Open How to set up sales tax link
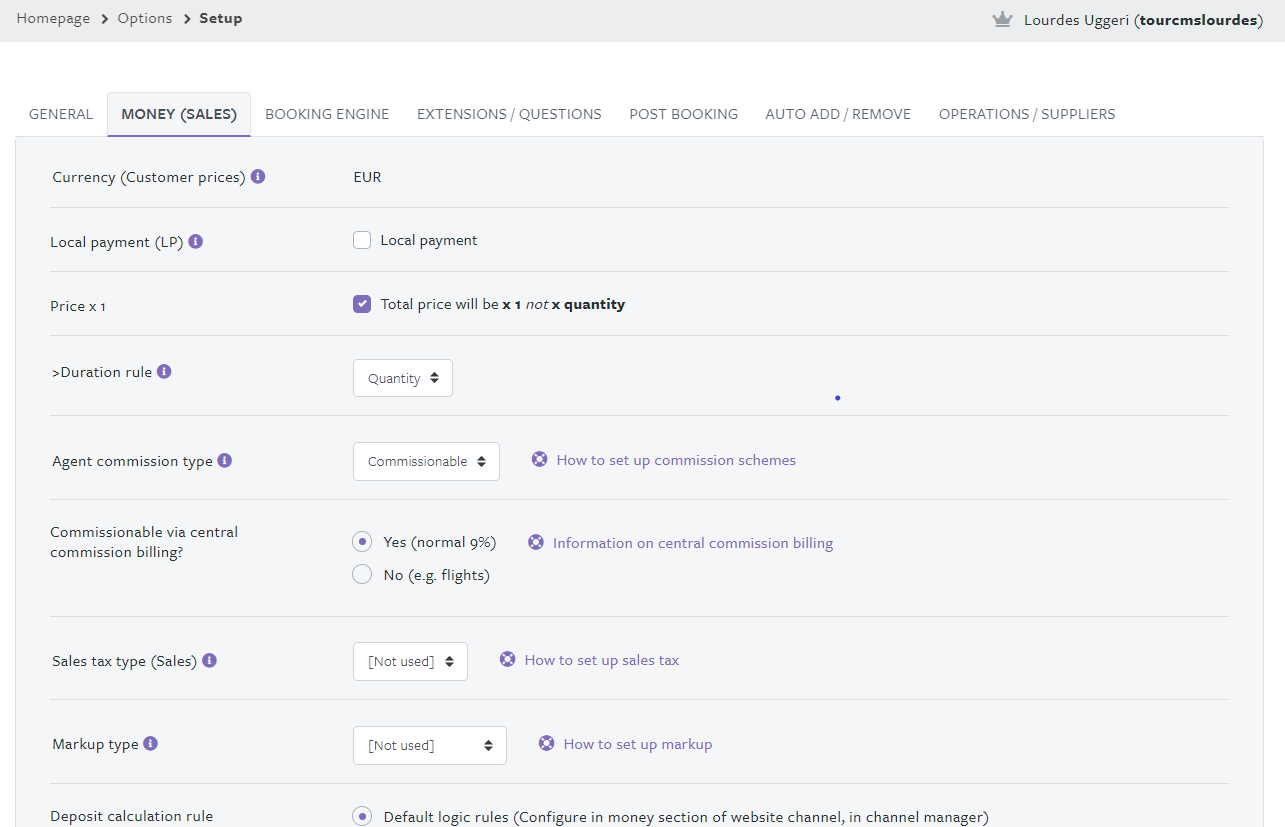This screenshot has height=827, width=1285. (x=601, y=660)
